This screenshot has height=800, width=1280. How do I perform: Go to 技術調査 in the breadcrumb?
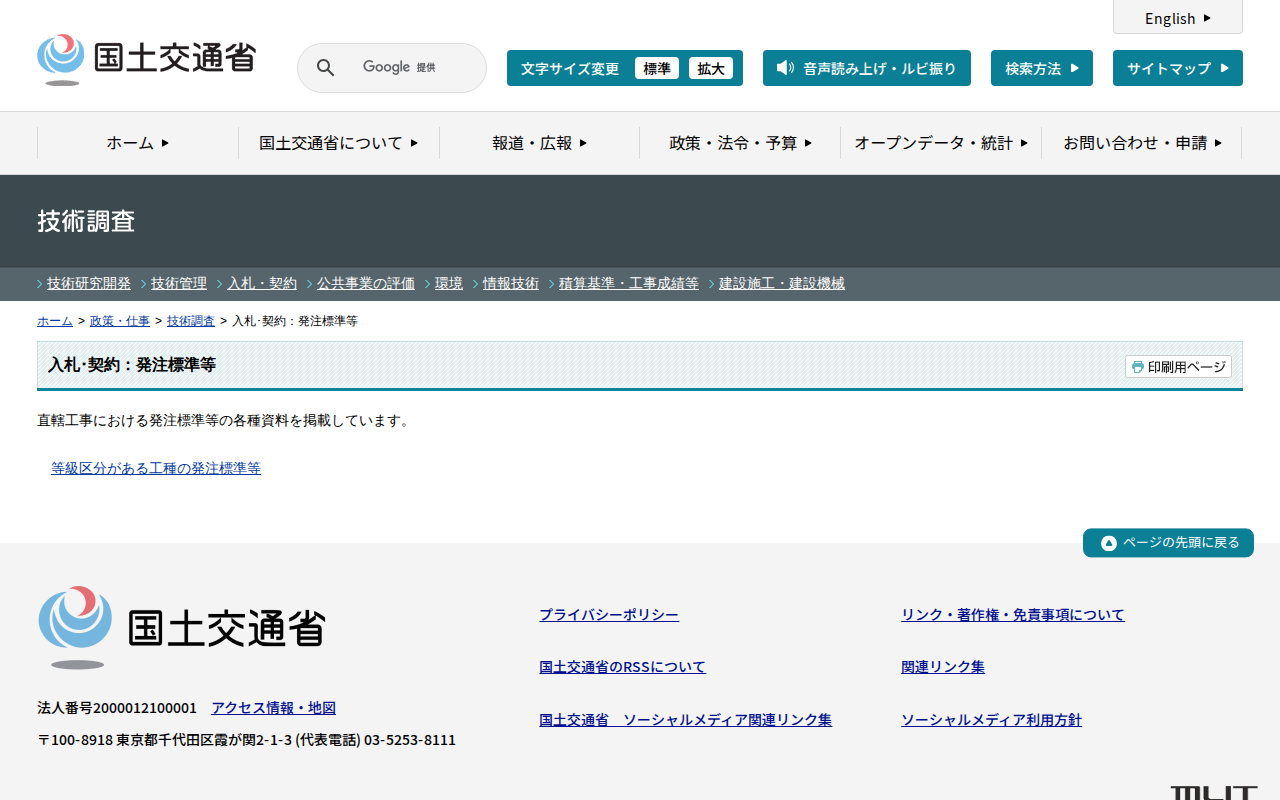pyautogui.click(x=190, y=321)
